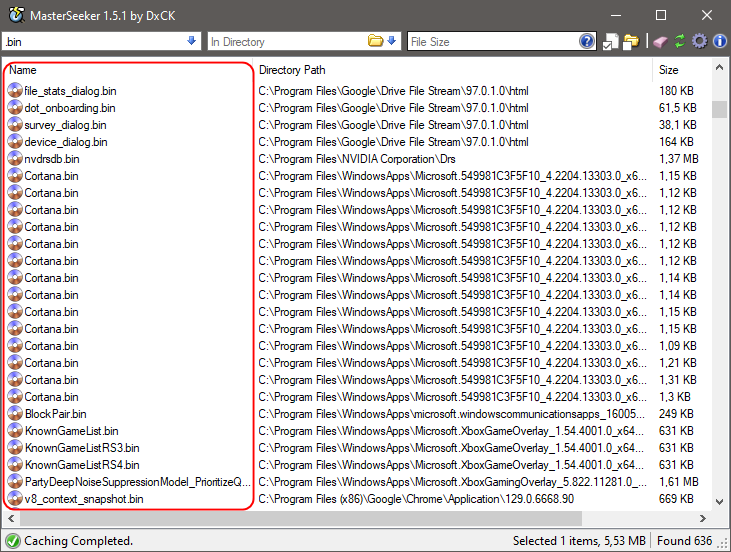Viewport: 731px width, 552px height.
Task: Click the File Size help question-mark icon
Action: (x=587, y=41)
